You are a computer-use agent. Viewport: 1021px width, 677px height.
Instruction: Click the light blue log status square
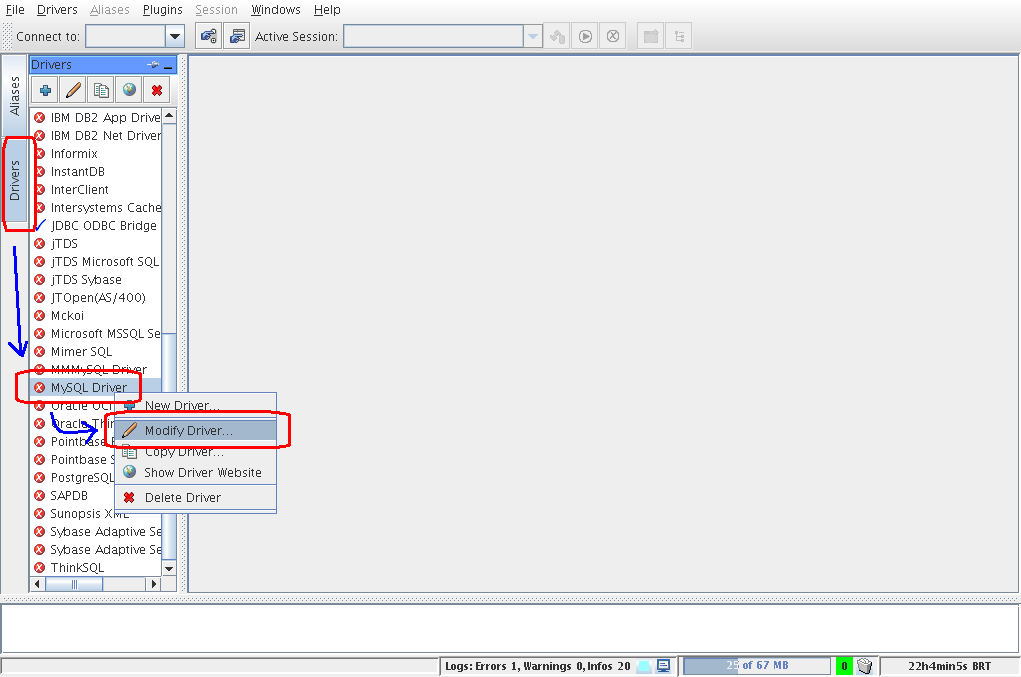(643, 666)
